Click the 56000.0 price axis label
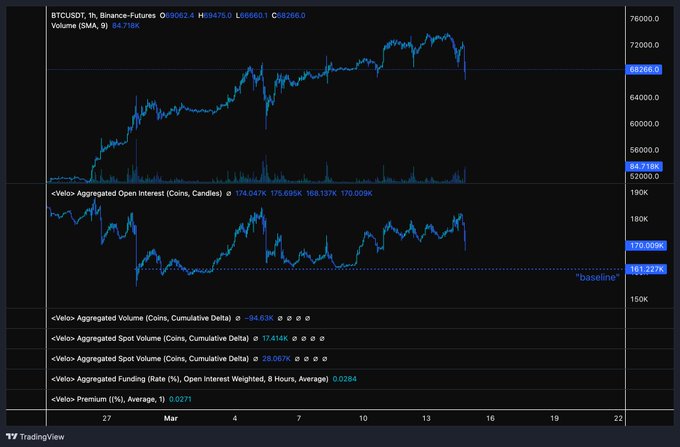The image size is (680, 447). pyautogui.click(x=644, y=150)
